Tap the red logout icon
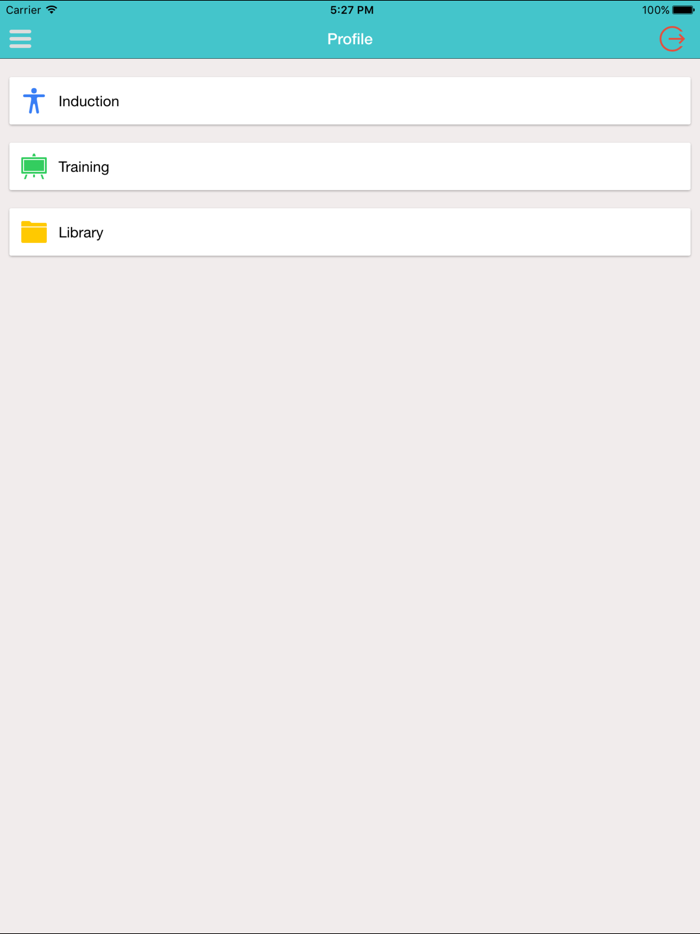The height and width of the screenshot is (934, 700). point(672,39)
